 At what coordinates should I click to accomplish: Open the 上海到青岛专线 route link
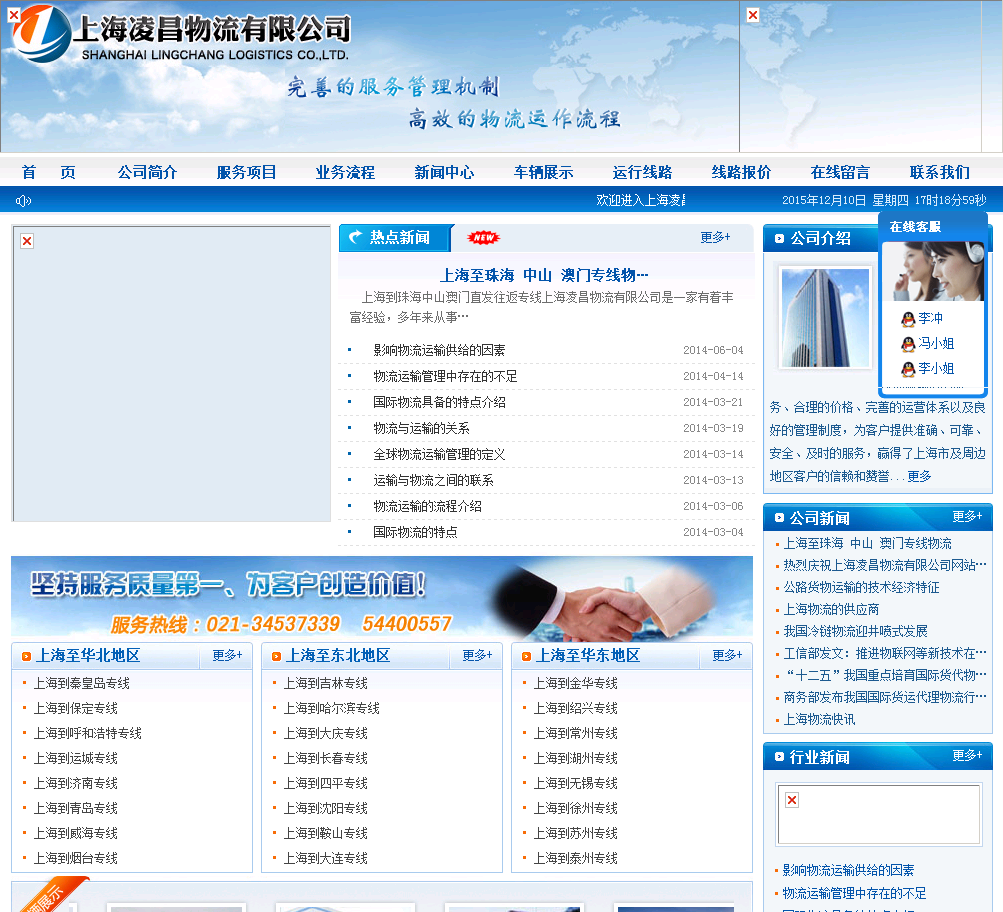[75, 808]
